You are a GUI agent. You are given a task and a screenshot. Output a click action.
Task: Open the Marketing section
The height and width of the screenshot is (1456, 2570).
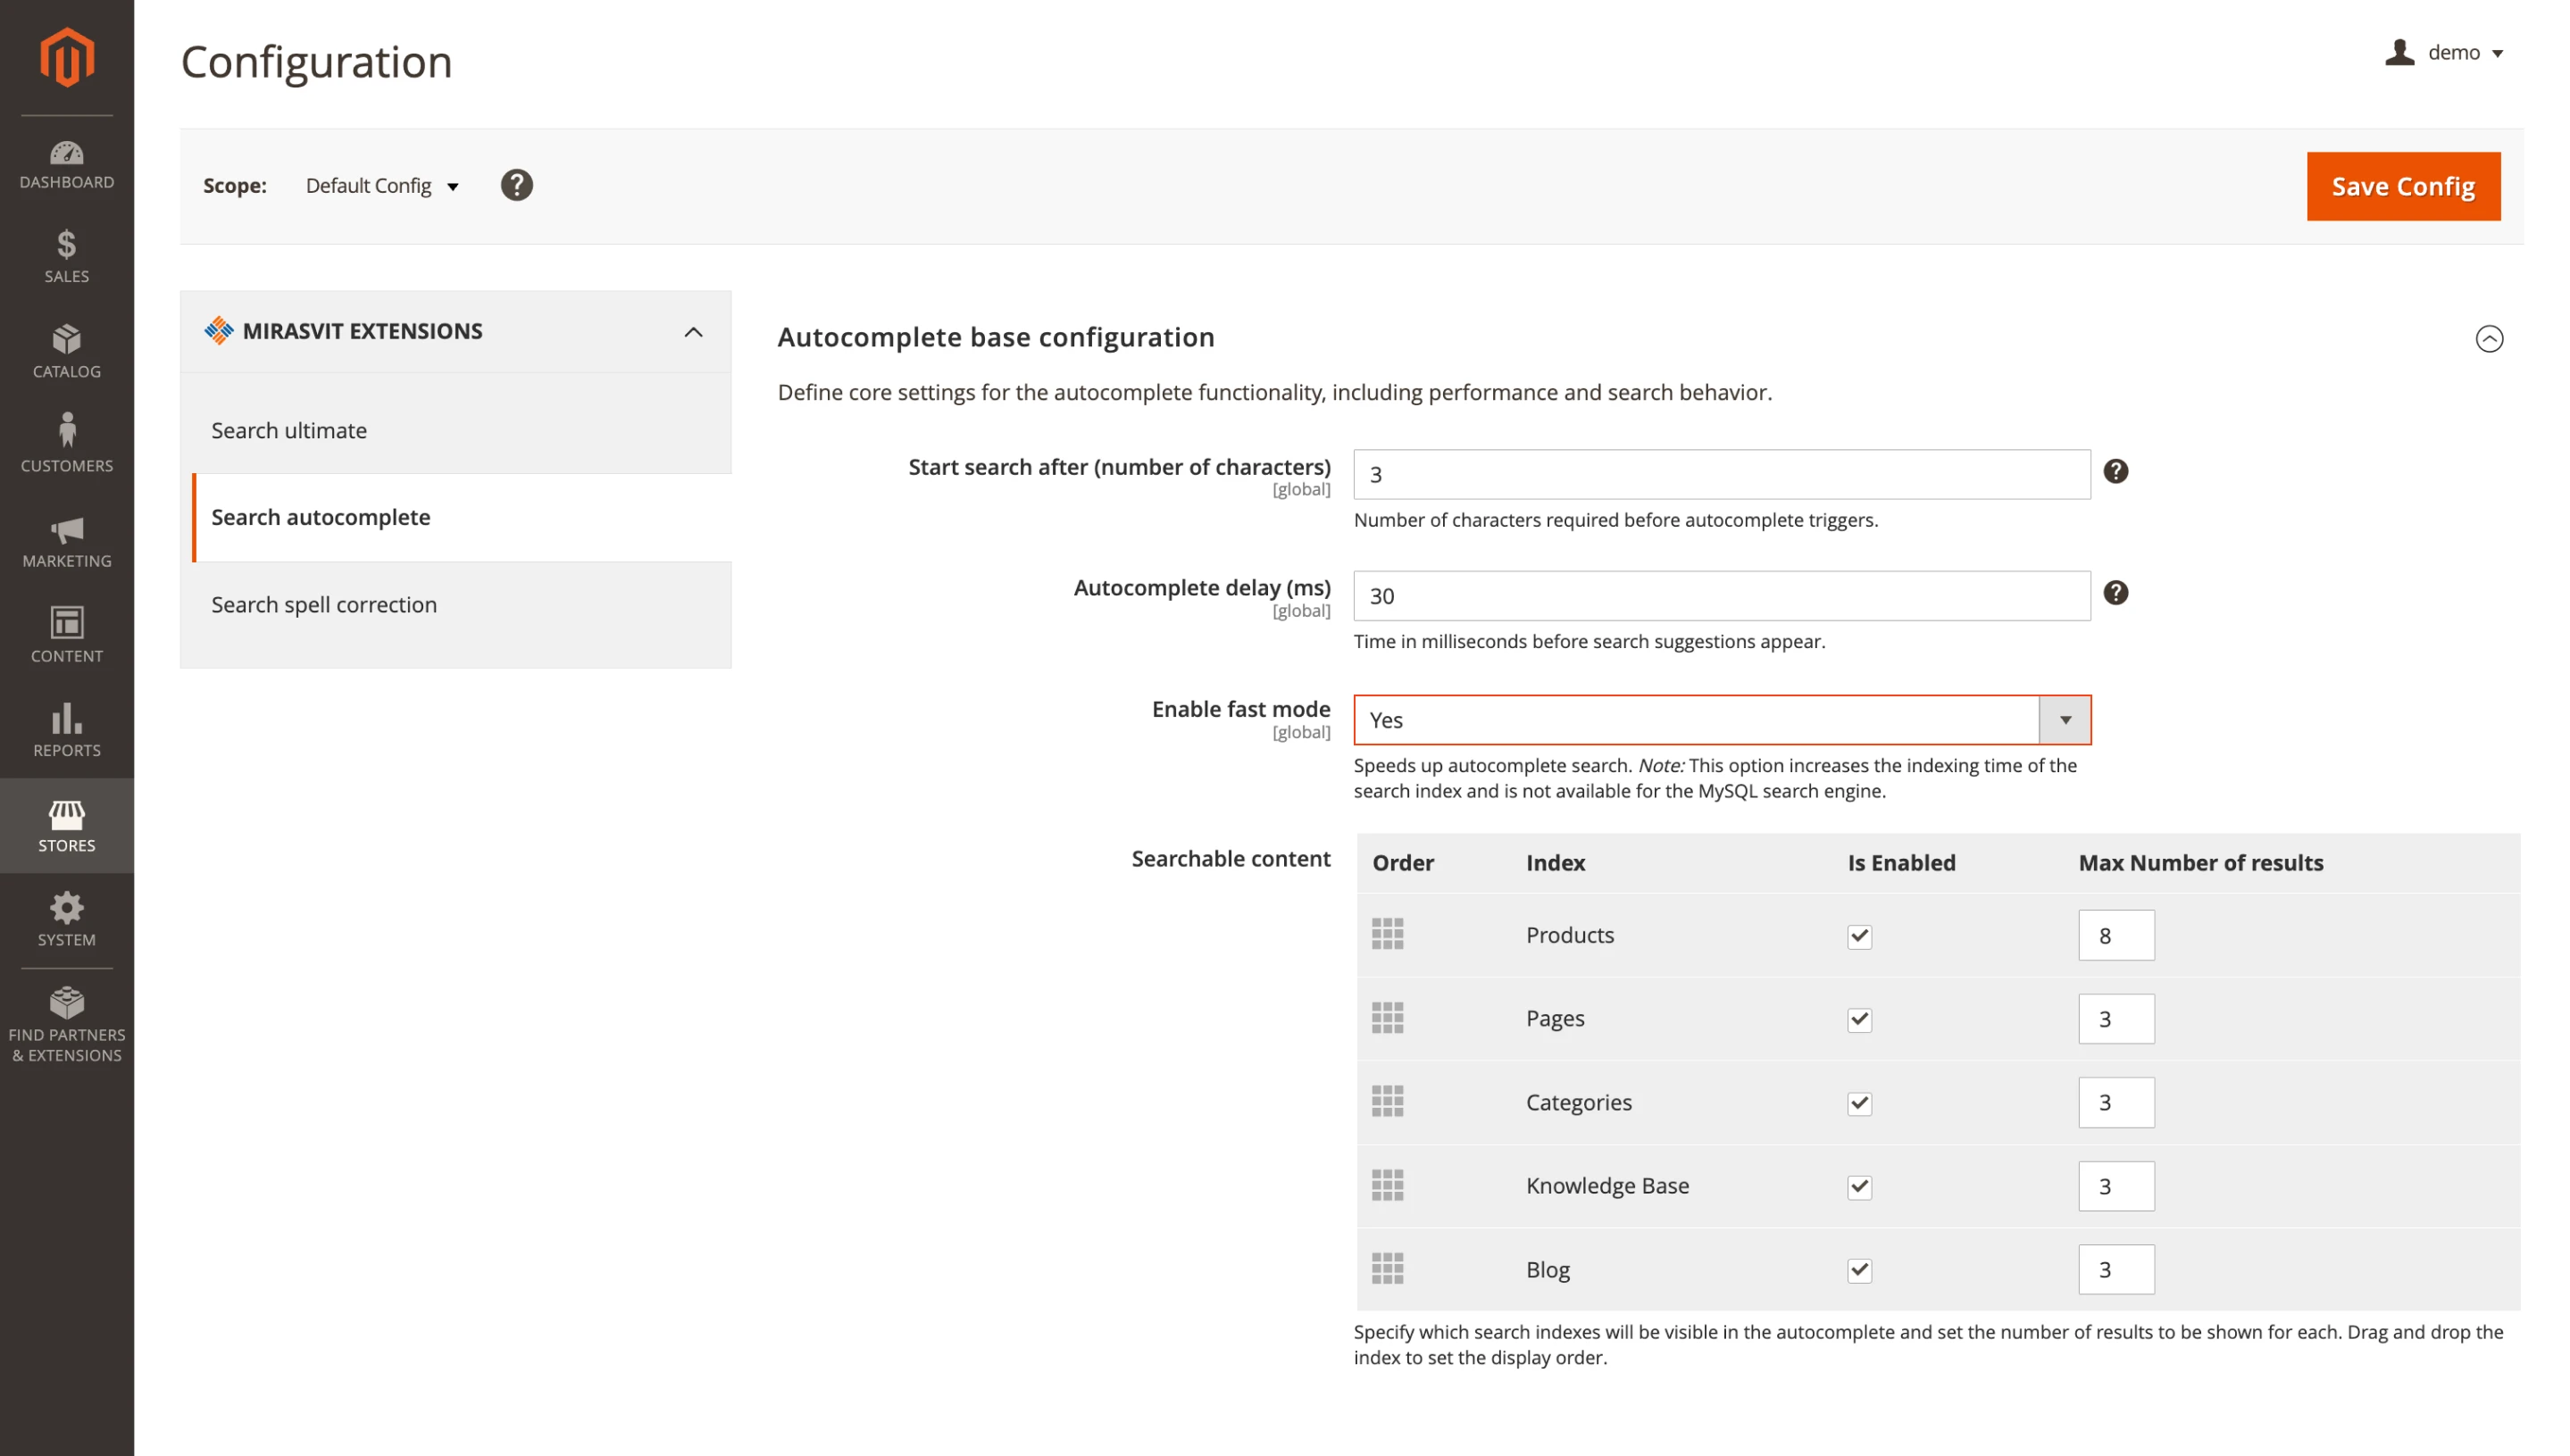[x=67, y=540]
